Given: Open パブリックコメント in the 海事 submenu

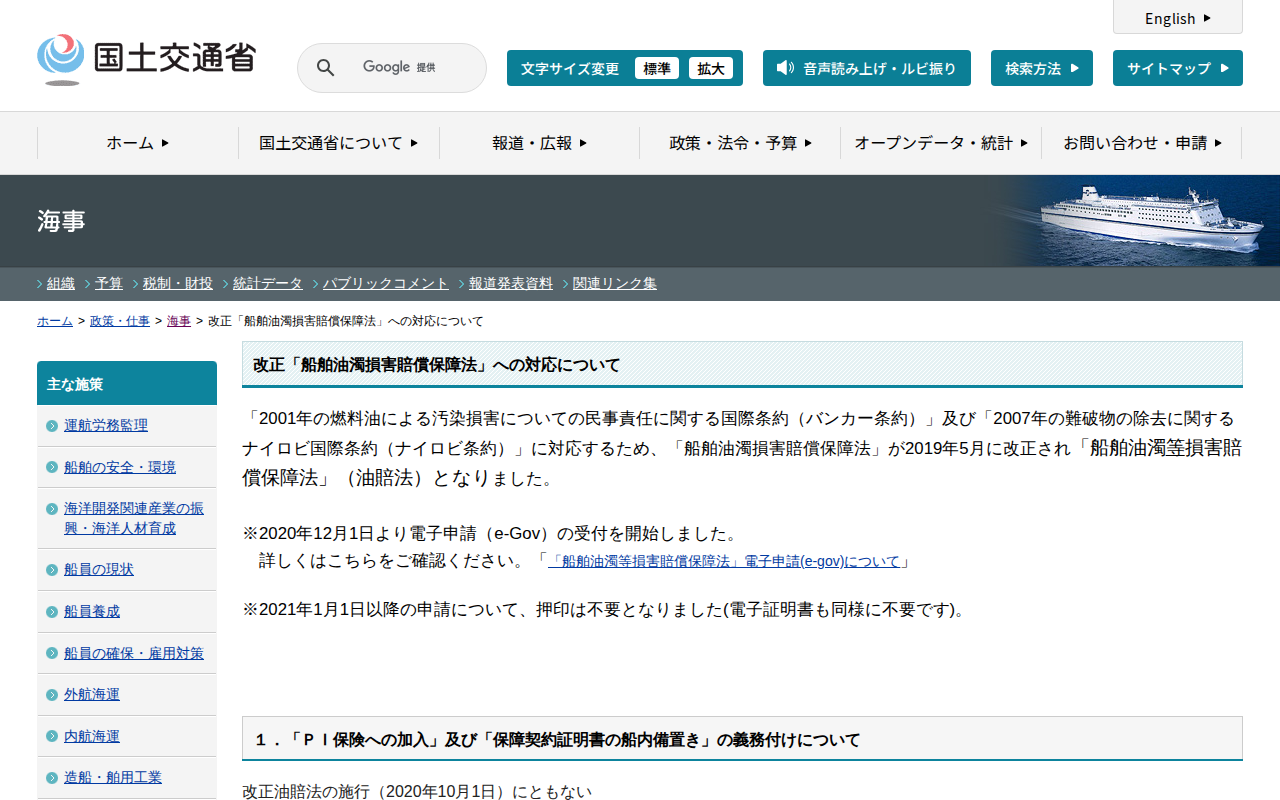Looking at the screenshot, I should coord(386,283).
